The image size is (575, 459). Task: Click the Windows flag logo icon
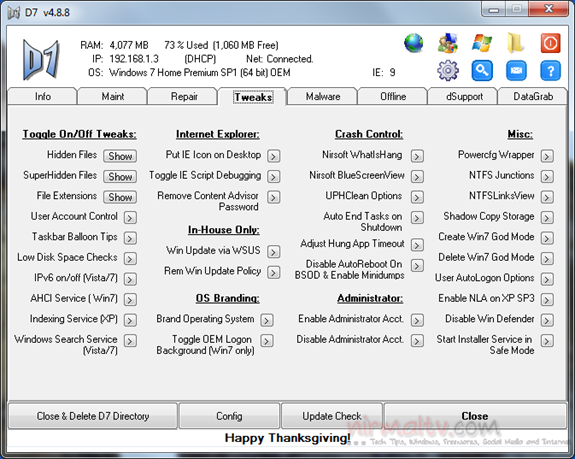tap(482, 43)
